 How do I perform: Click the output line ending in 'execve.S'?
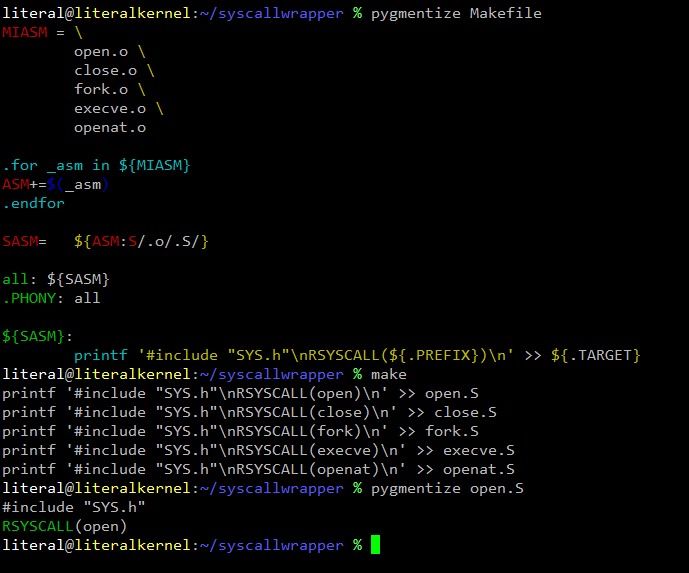258,450
